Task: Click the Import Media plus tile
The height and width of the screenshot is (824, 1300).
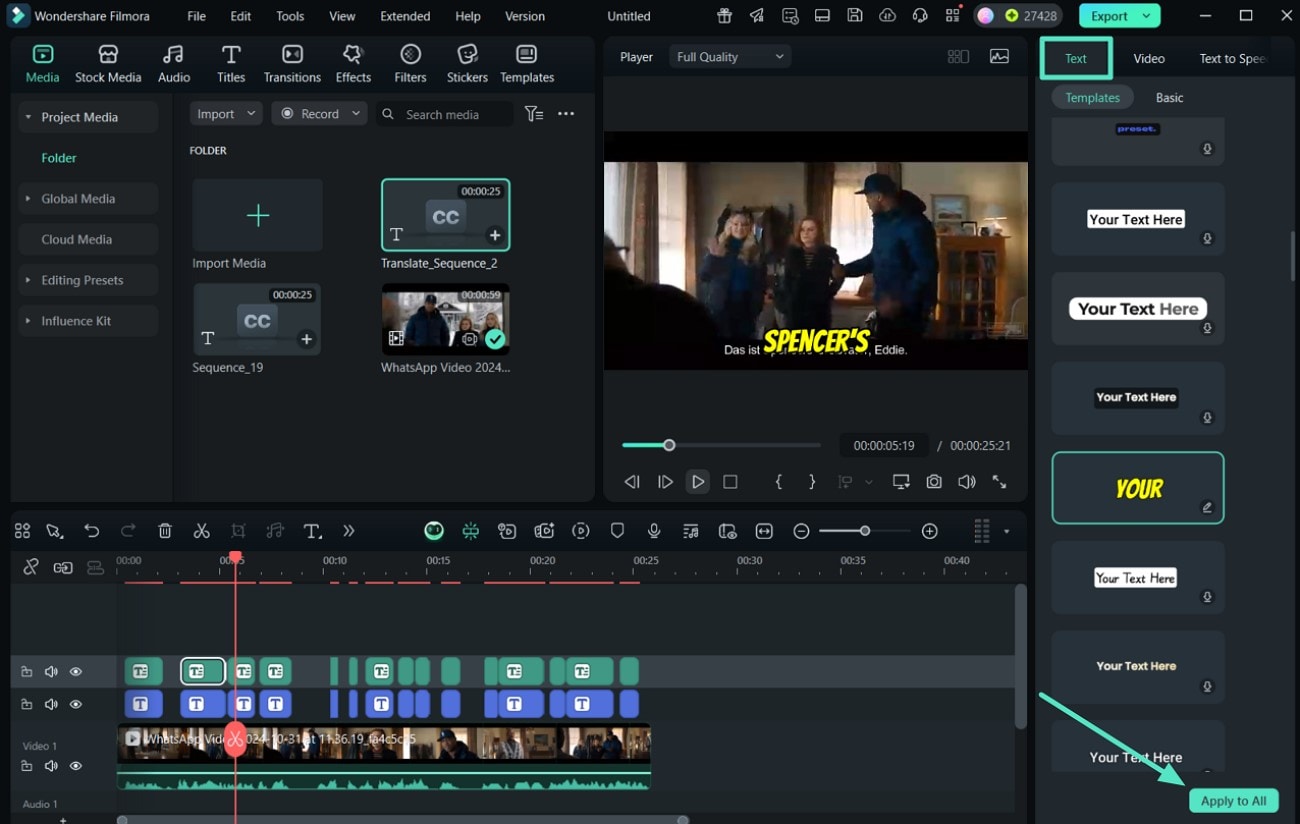Action: pyautogui.click(x=257, y=215)
